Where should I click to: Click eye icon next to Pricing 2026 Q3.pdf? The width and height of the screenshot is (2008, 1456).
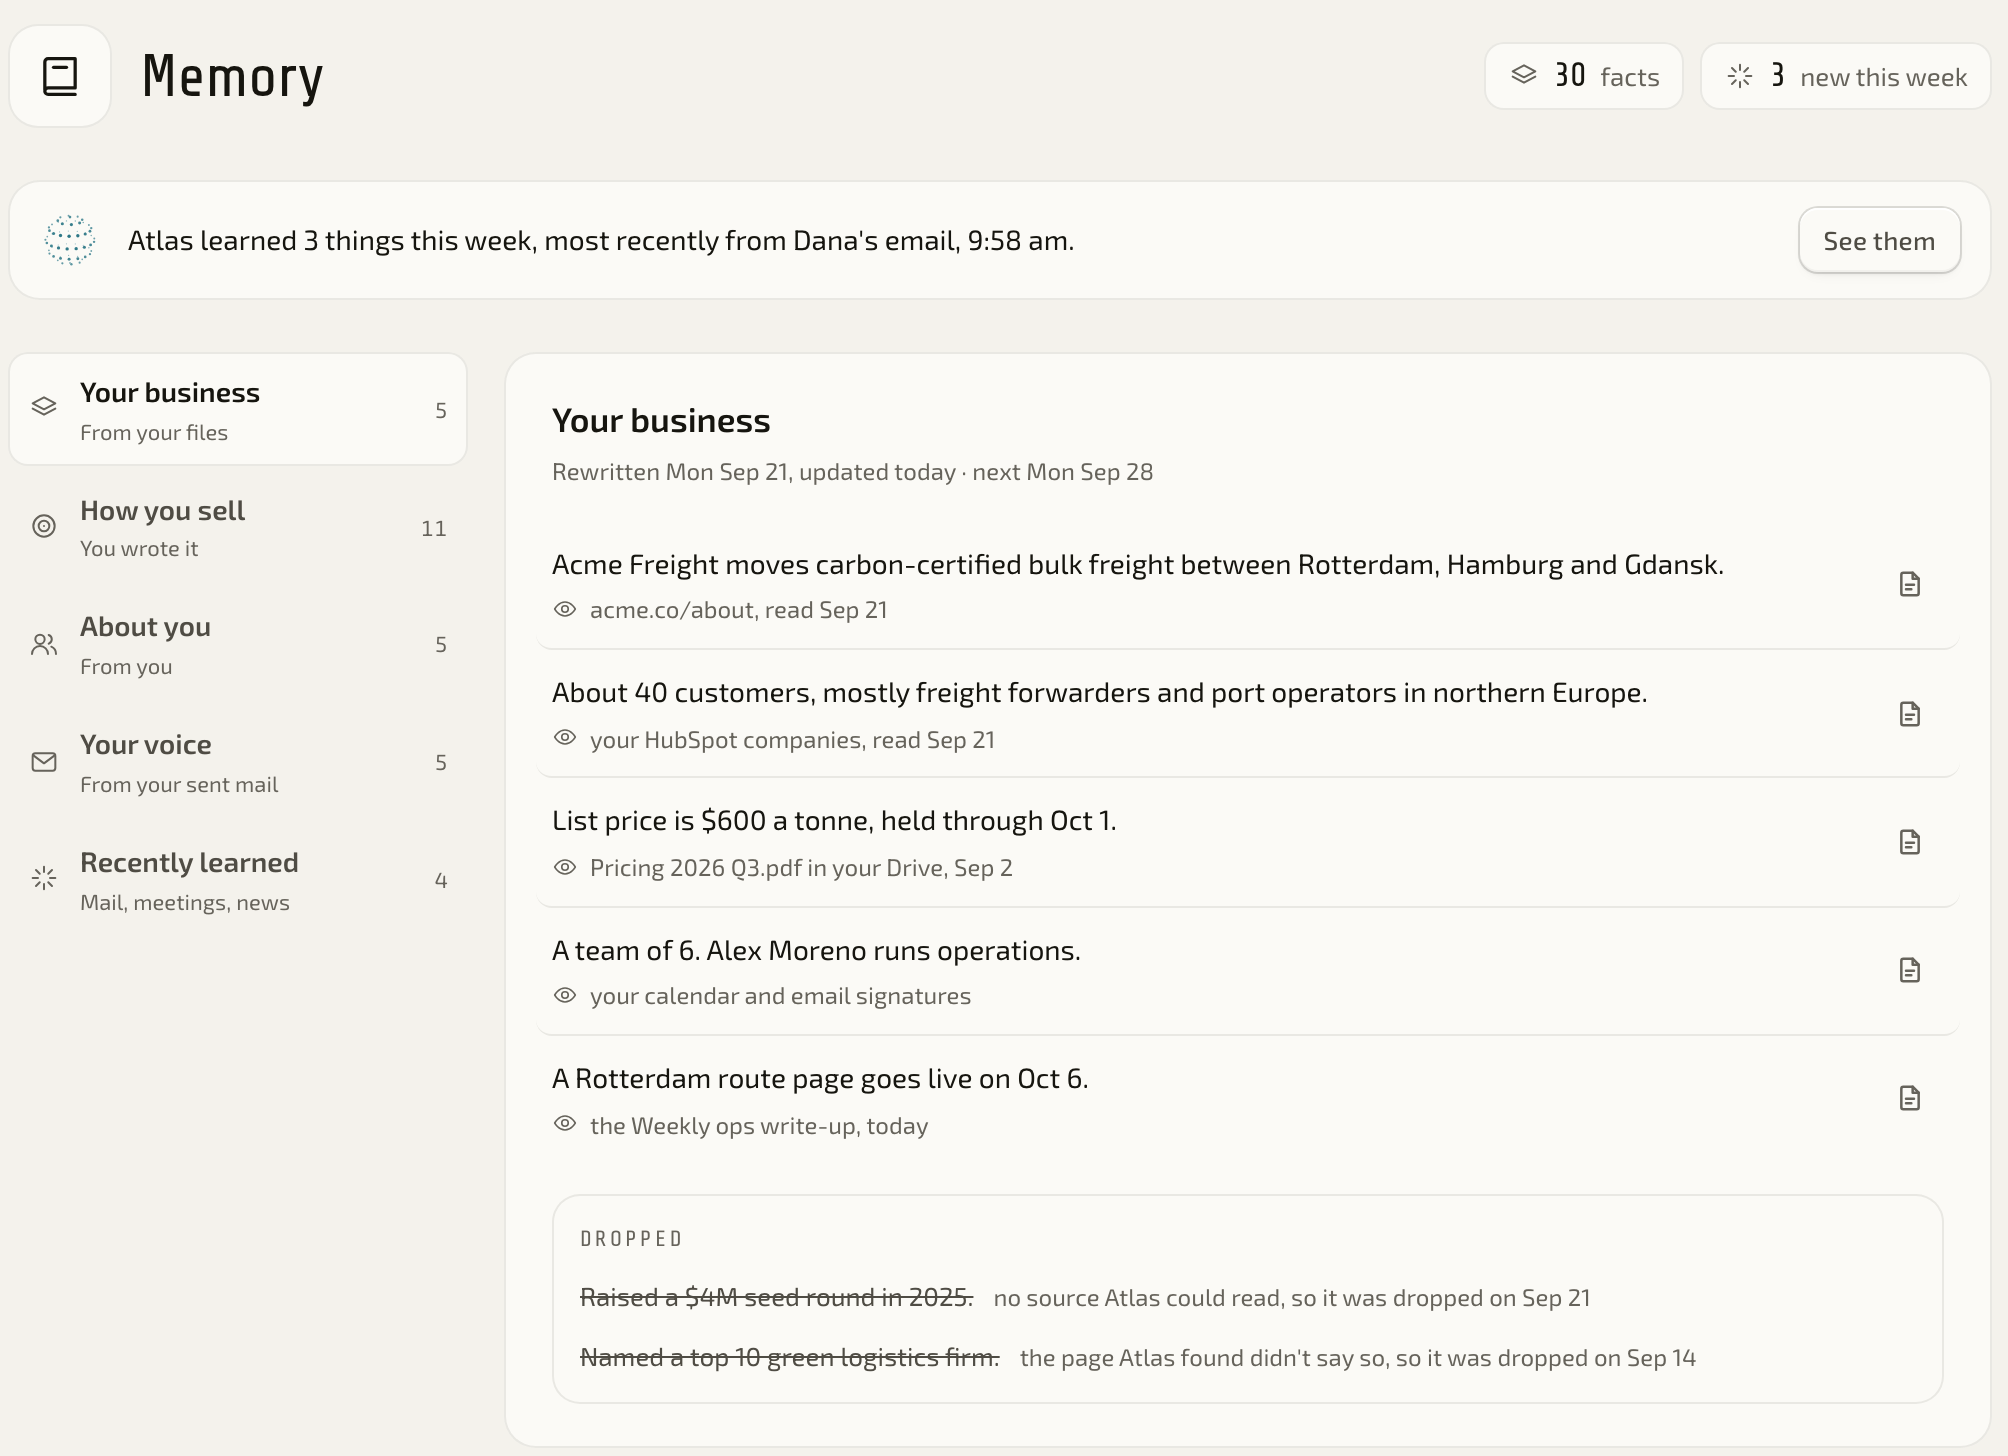[565, 867]
